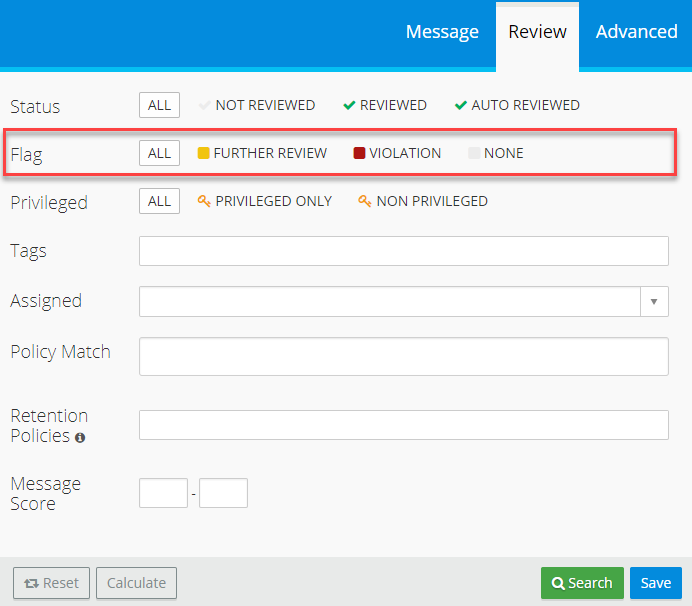The width and height of the screenshot is (692, 606).
Task: Filter by Non Privileged key icon
Action: click(x=365, y=202)
